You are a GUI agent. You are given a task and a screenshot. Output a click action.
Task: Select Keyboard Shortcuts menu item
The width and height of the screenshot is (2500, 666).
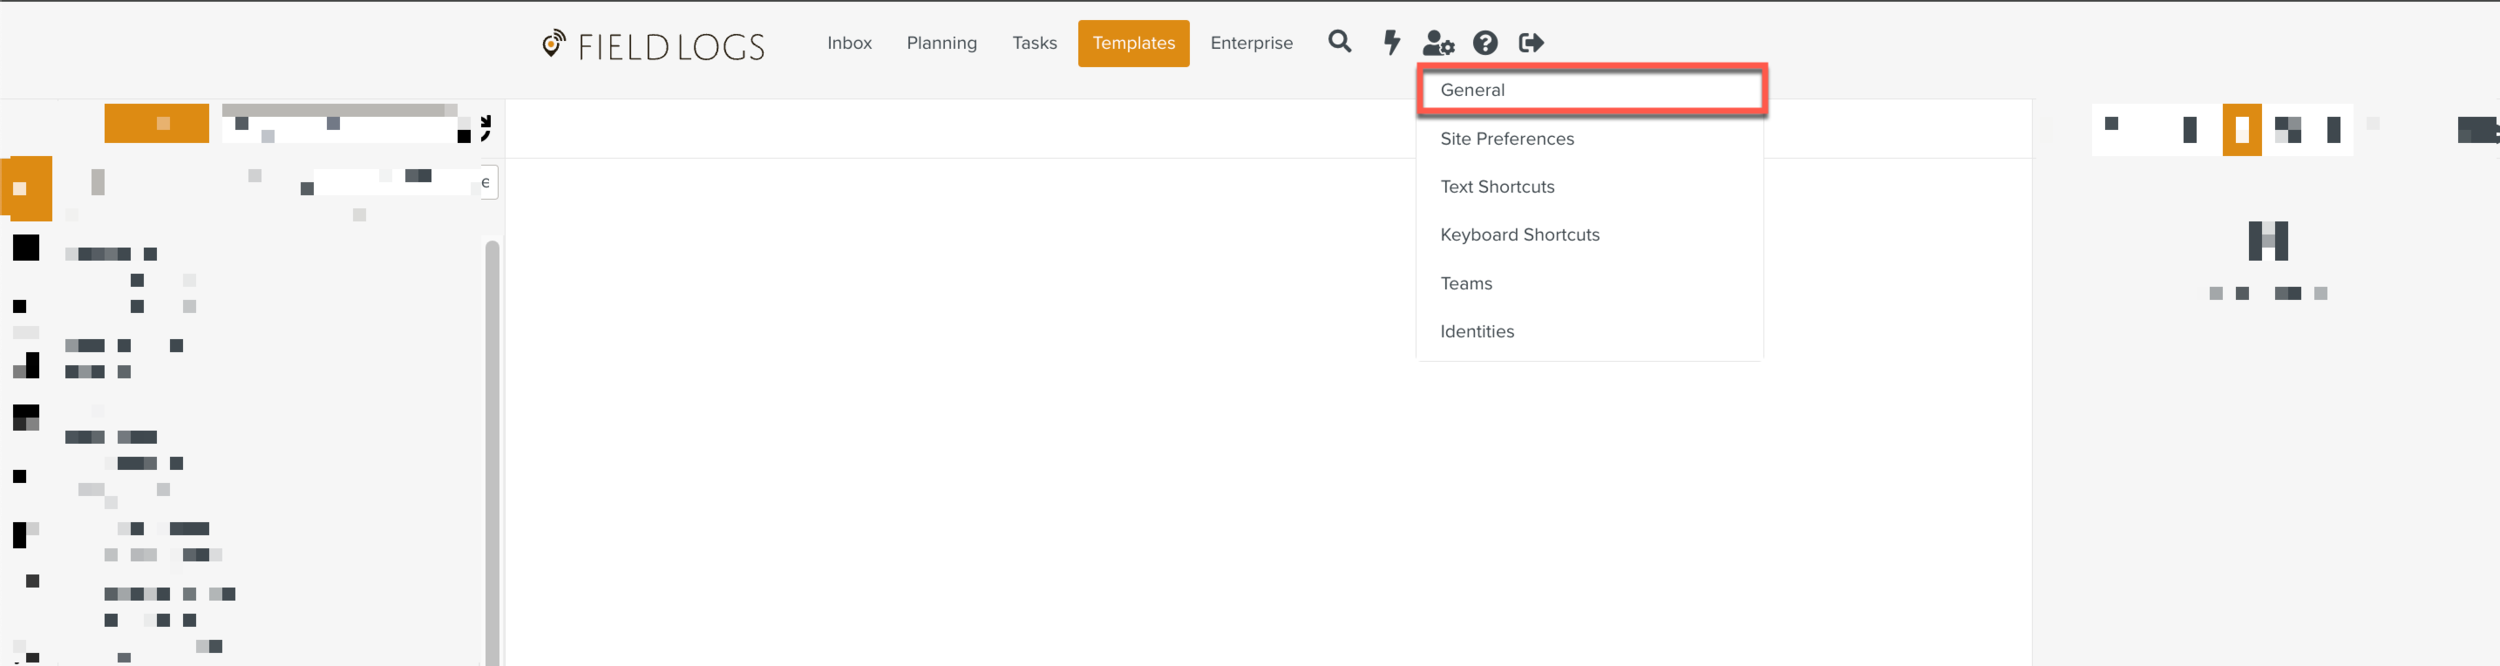click(1519, 235)
